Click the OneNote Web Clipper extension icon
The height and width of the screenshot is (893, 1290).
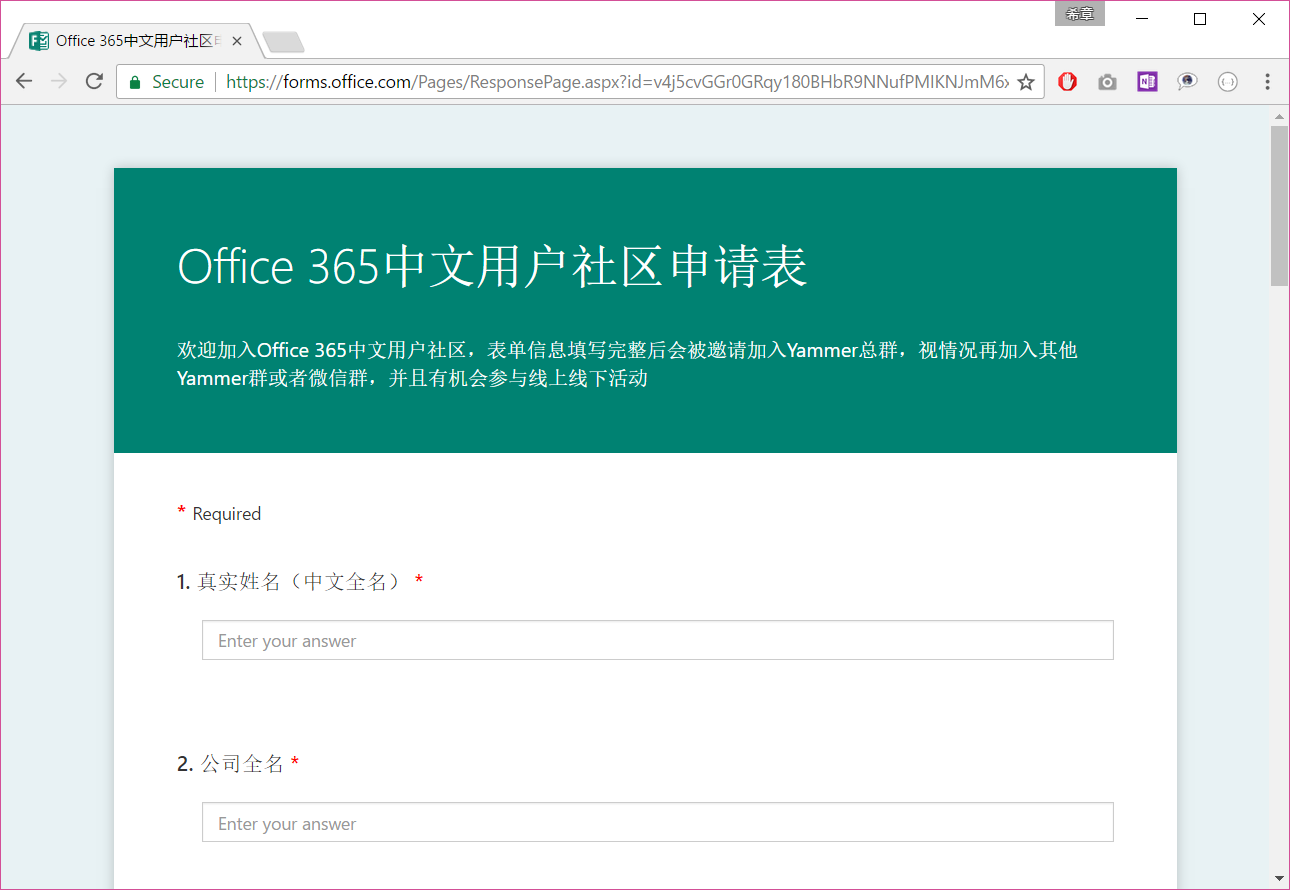click(x=1147, y=82)
